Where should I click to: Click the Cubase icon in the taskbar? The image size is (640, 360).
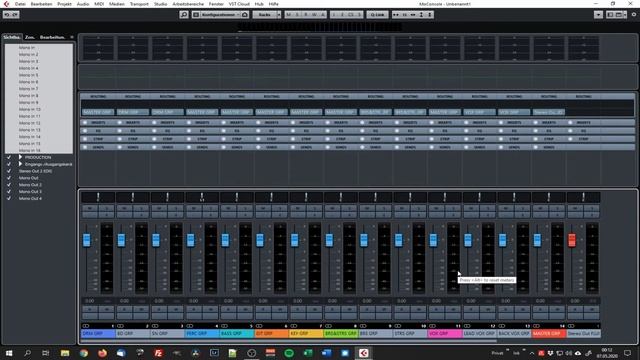(364, 353)
